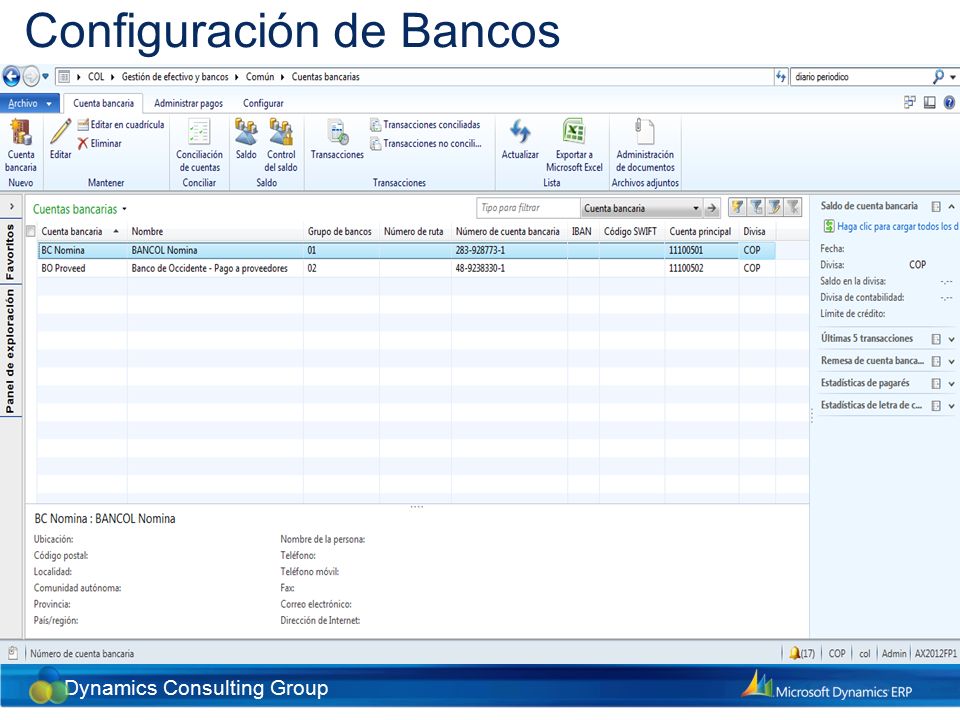Open the Panel de exploración side tab
Image resolution: width=960 pixels, height=720 pixels.
[x=10, y=351]
